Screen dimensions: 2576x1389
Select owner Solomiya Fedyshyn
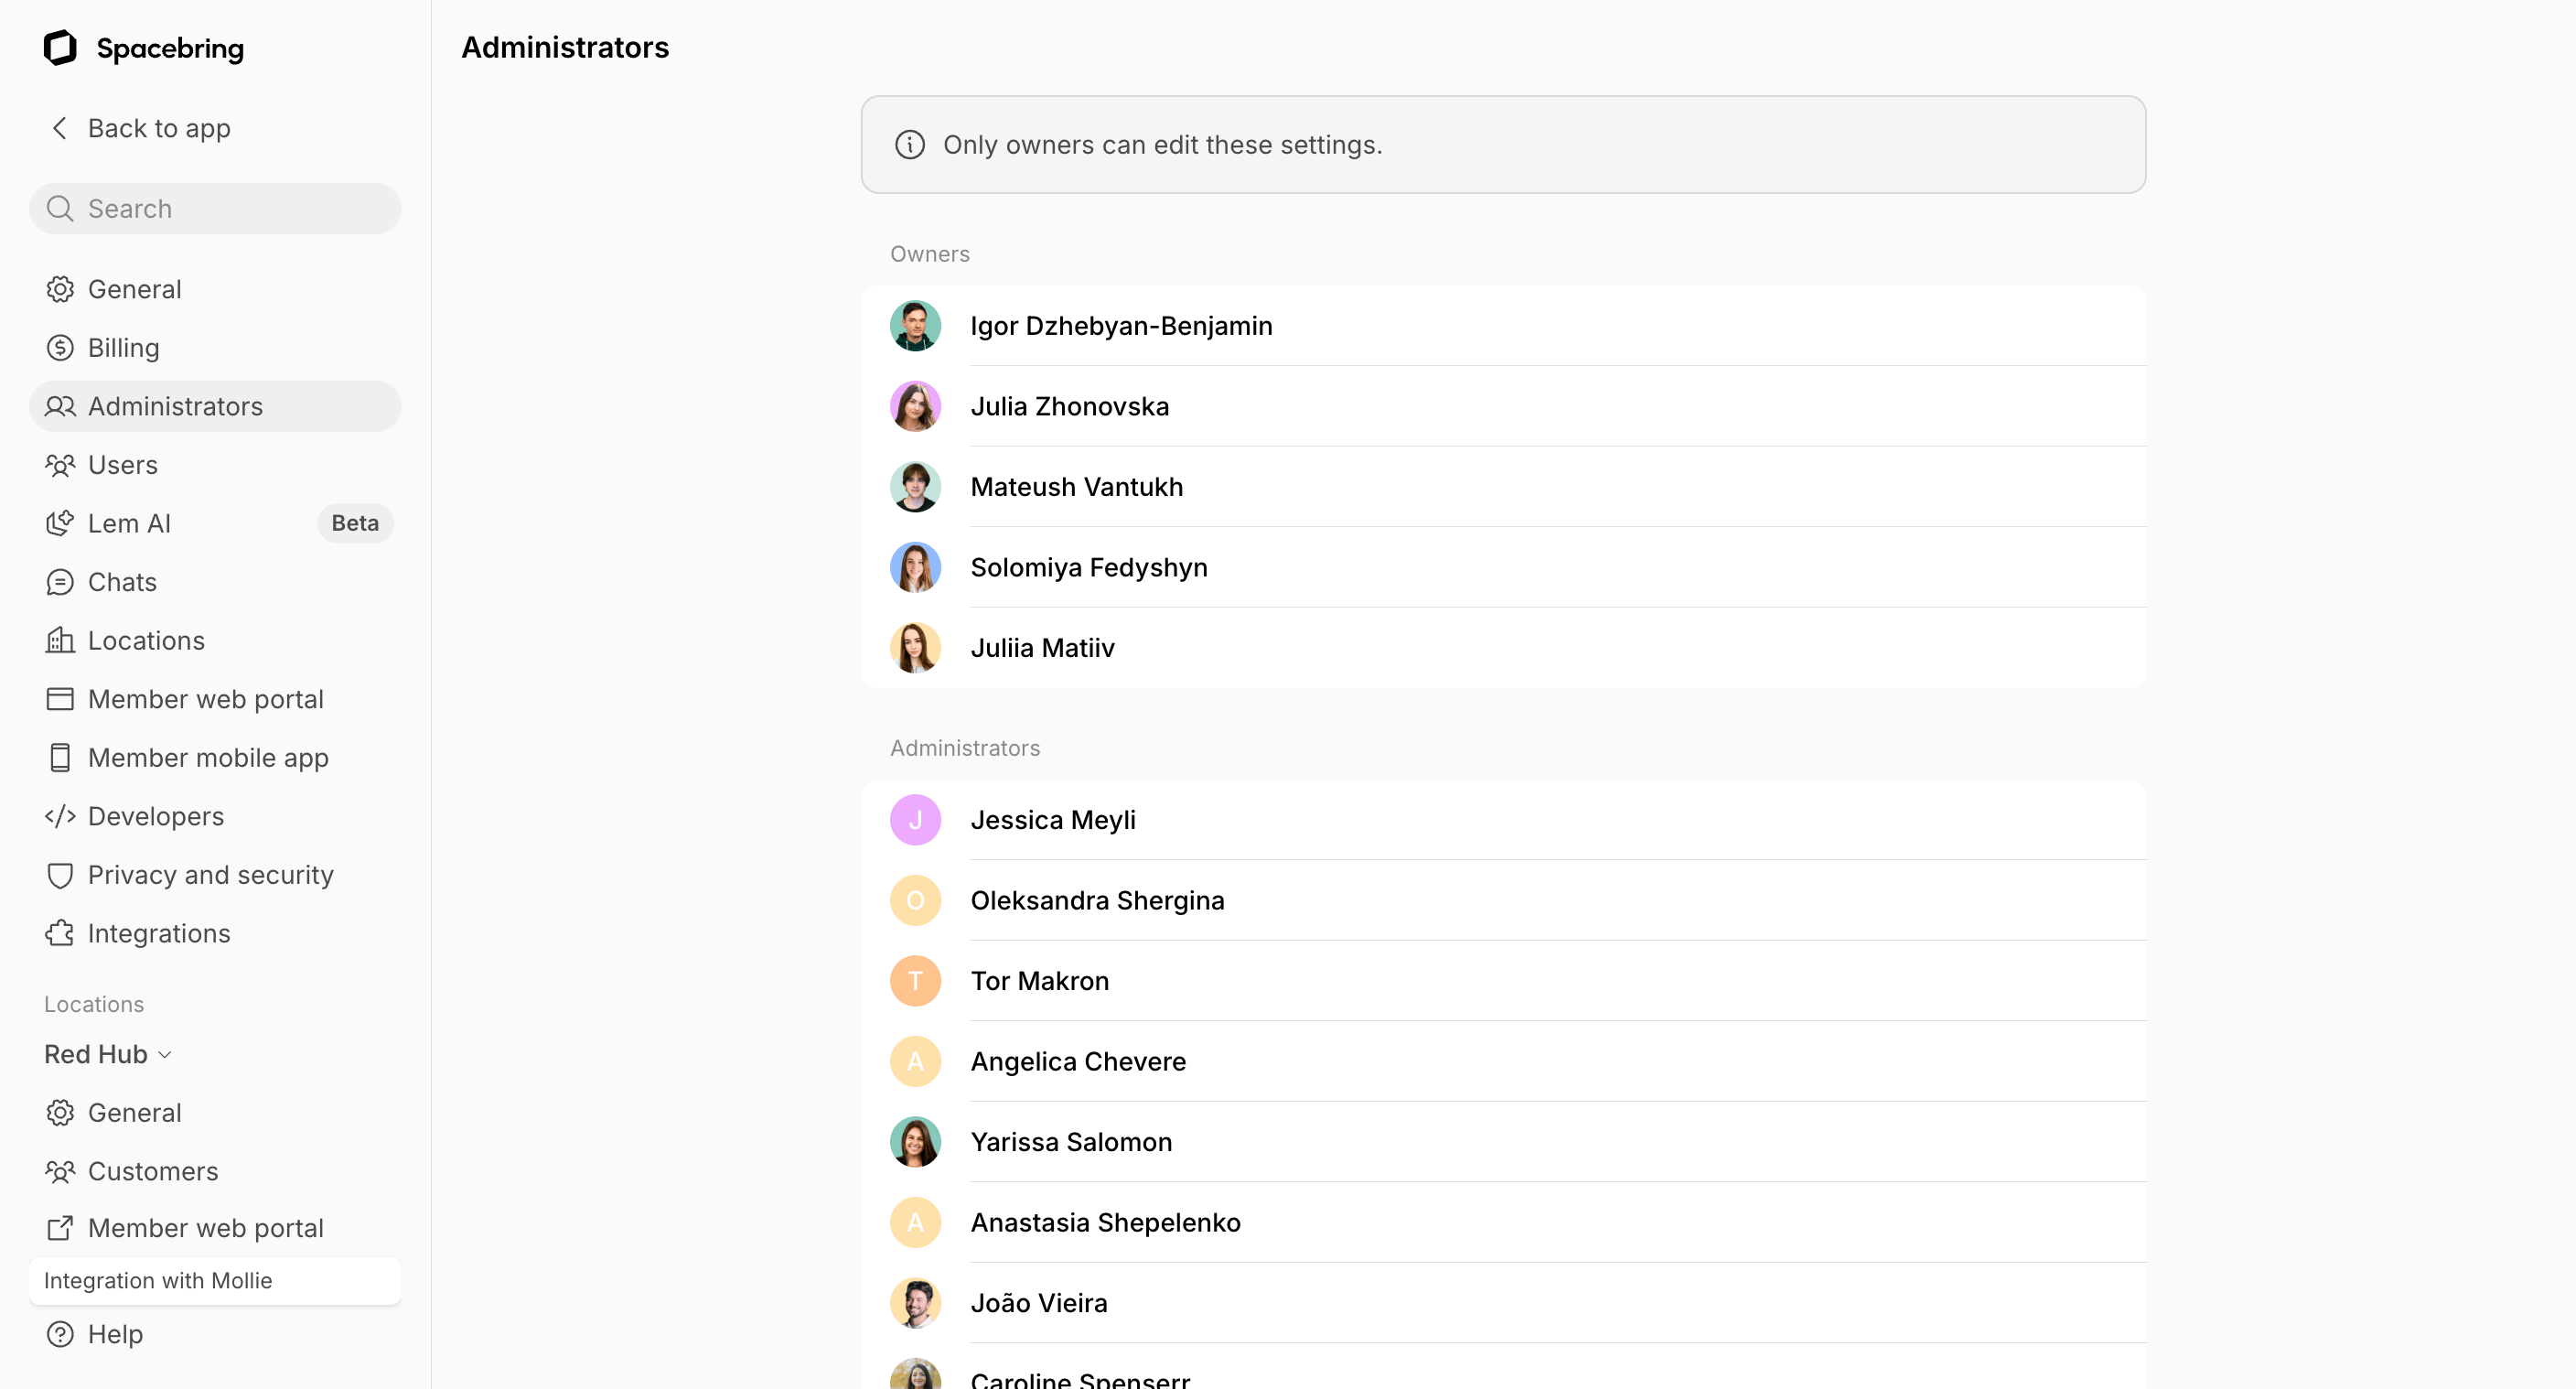pyautogui.click(x=1503, y=567)
